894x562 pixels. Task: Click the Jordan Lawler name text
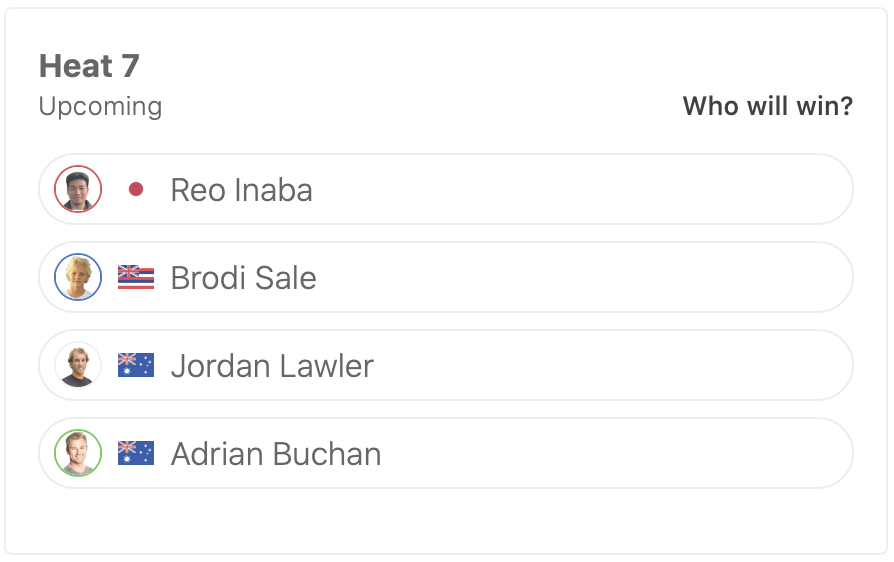point(272,366)
